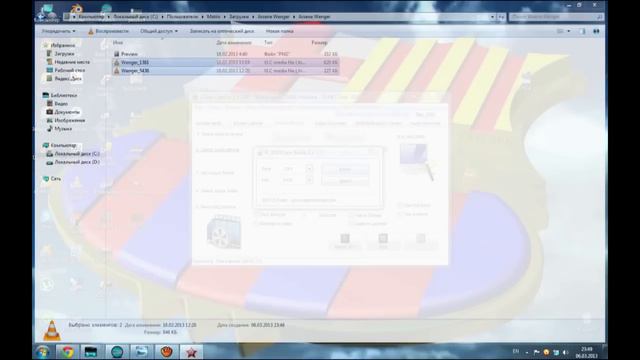Launch Google Chrome from taskbar
Image resolution: width=640 pixels, height=360 pixels.
(68, 352)
